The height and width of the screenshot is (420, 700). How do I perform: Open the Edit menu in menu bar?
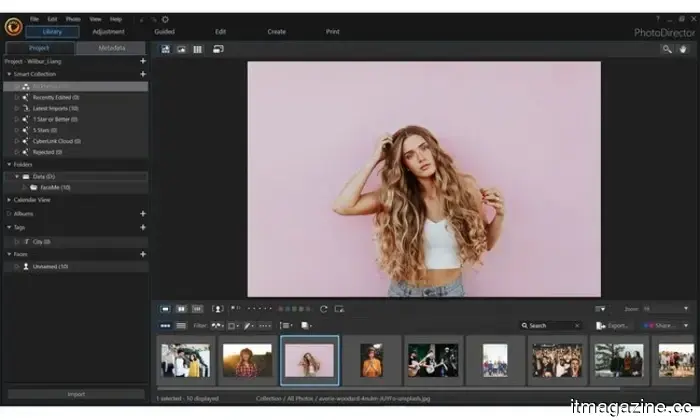(52, 19)
